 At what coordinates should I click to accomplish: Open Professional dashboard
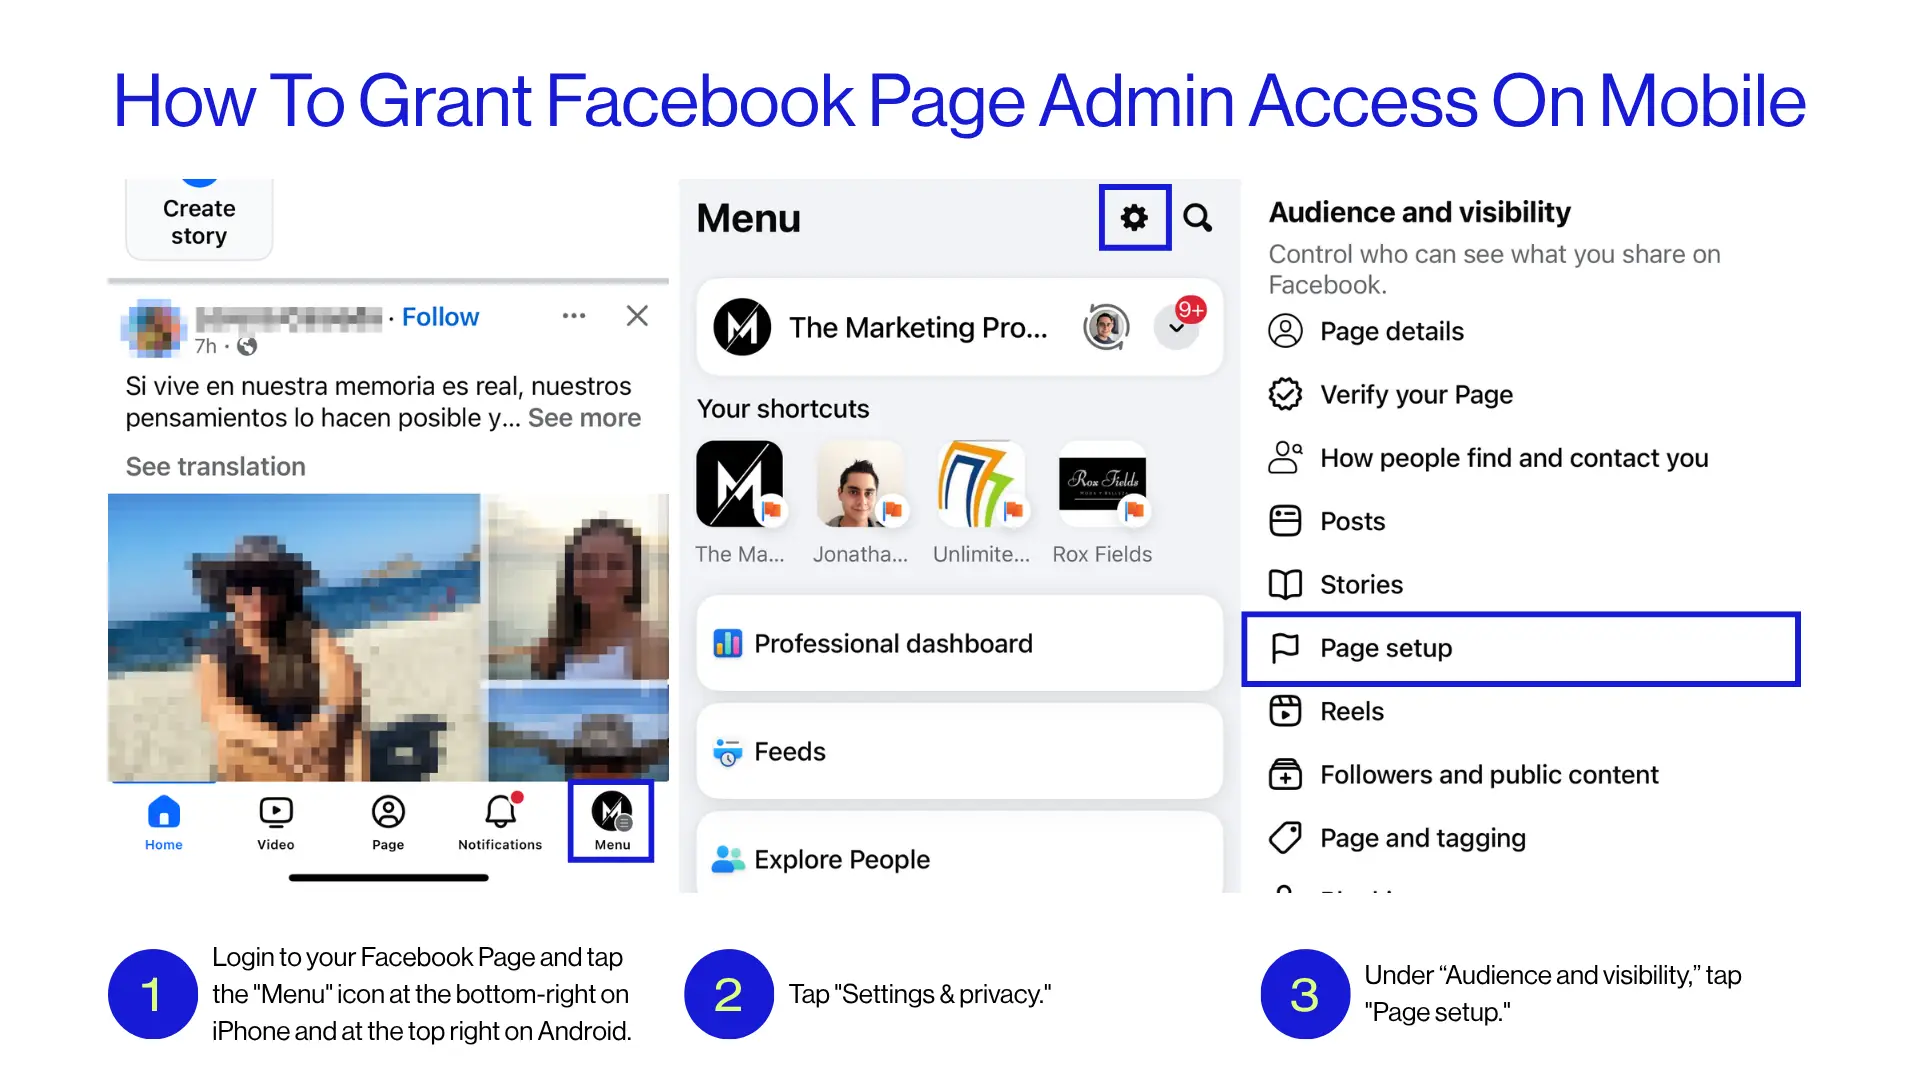coord(959,643)
